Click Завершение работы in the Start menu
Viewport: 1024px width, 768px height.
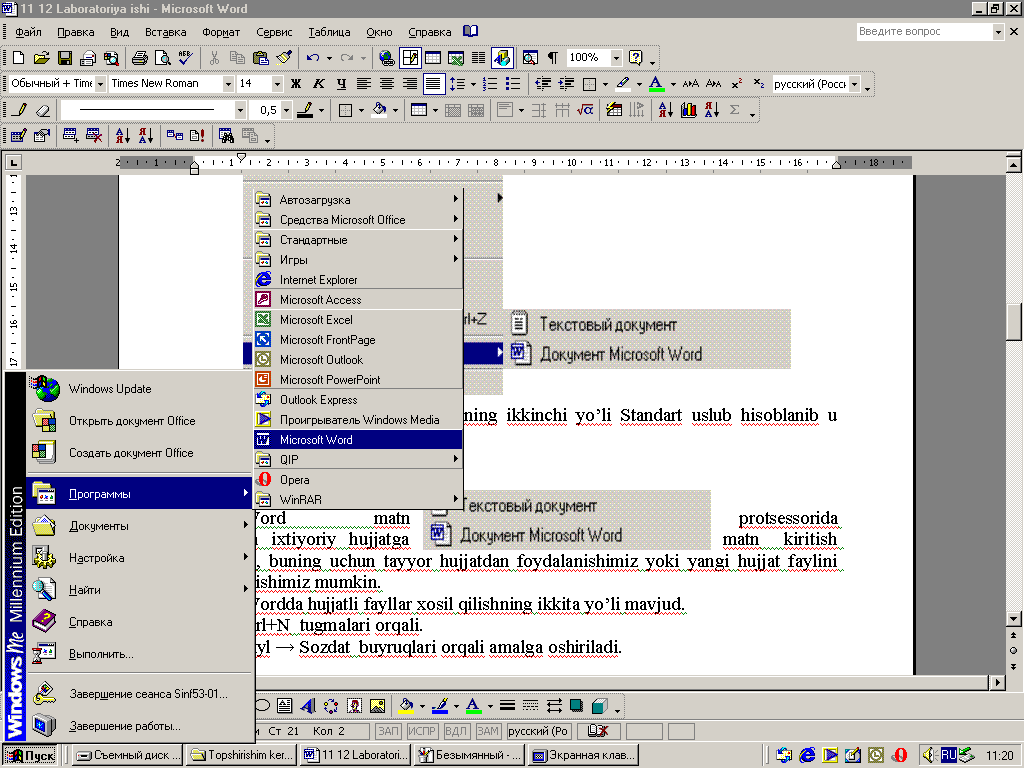(124, 726)
